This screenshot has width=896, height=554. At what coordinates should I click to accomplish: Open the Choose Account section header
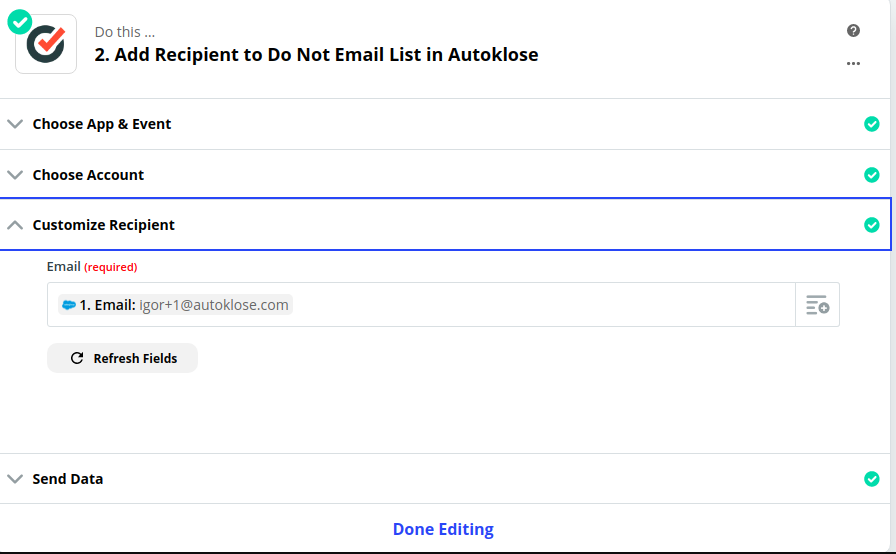445,175
